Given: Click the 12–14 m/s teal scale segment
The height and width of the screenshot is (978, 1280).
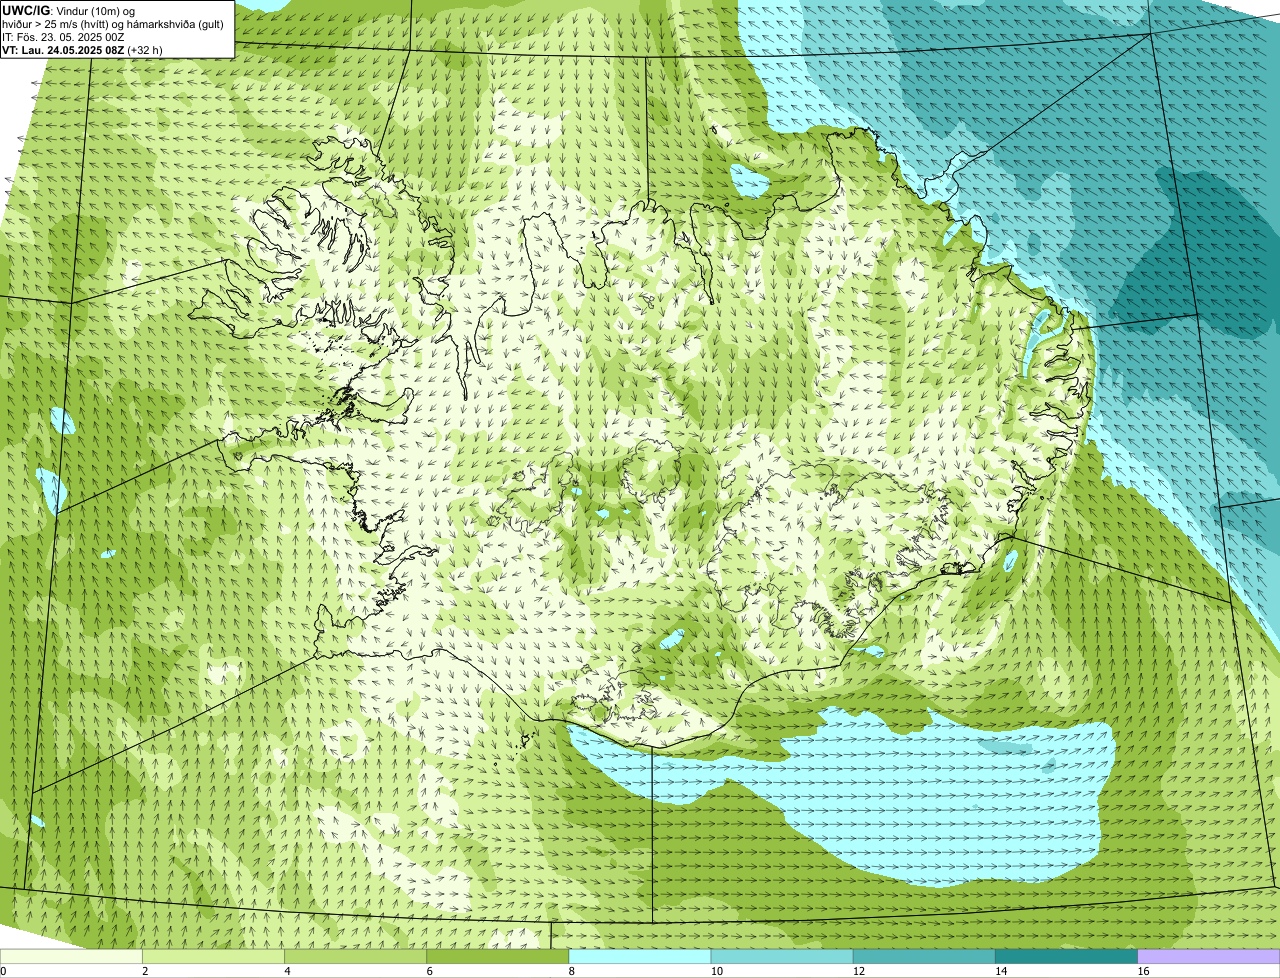Looking at the screenshot, I should pos(924,956).
